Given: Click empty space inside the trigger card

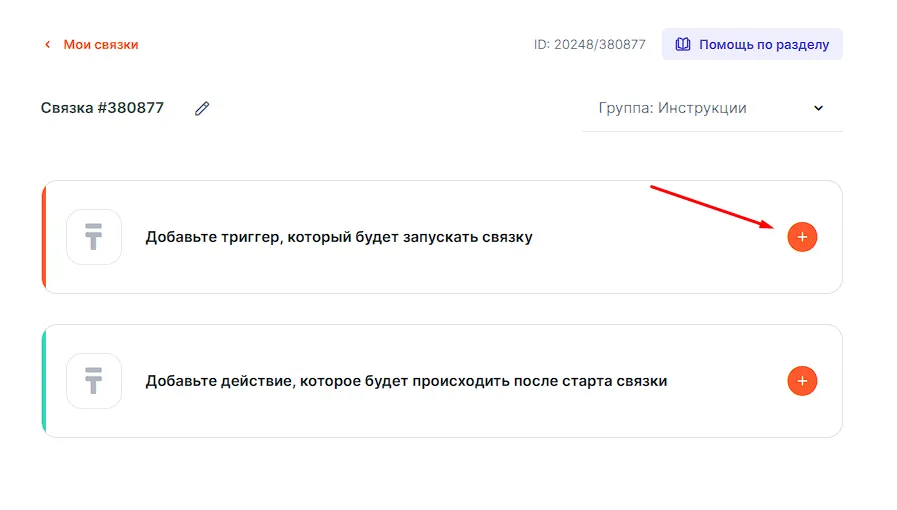Looking at the screenshot, I should tap(650, 265).
